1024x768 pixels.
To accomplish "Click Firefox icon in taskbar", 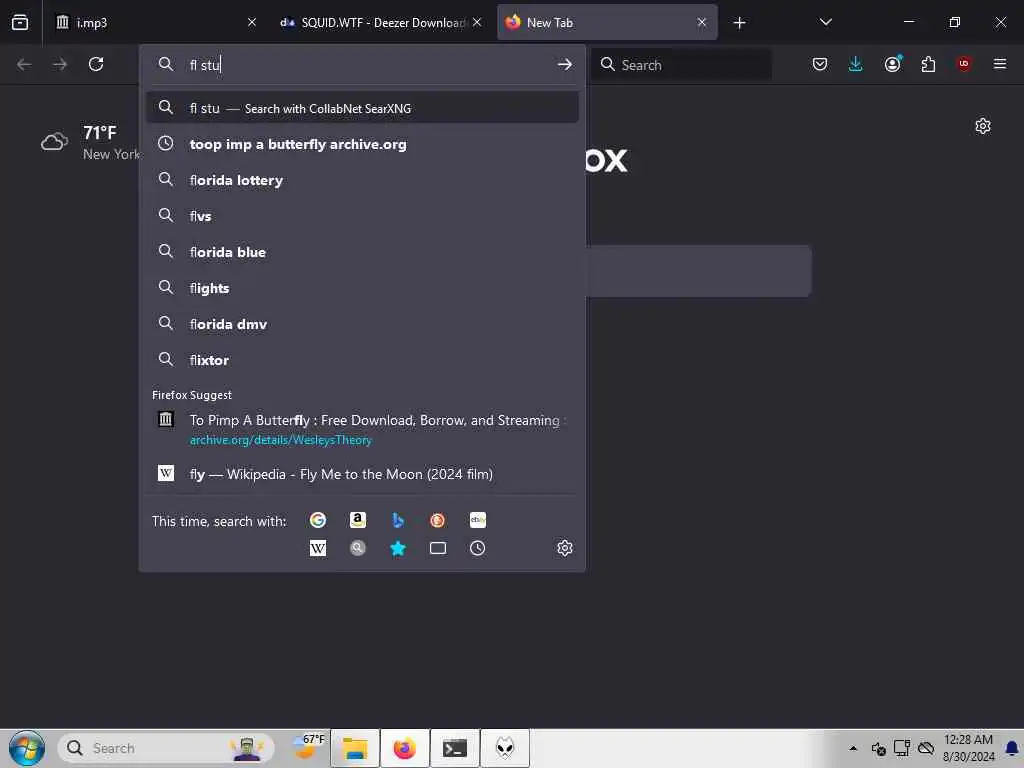I will coord(405,748).
